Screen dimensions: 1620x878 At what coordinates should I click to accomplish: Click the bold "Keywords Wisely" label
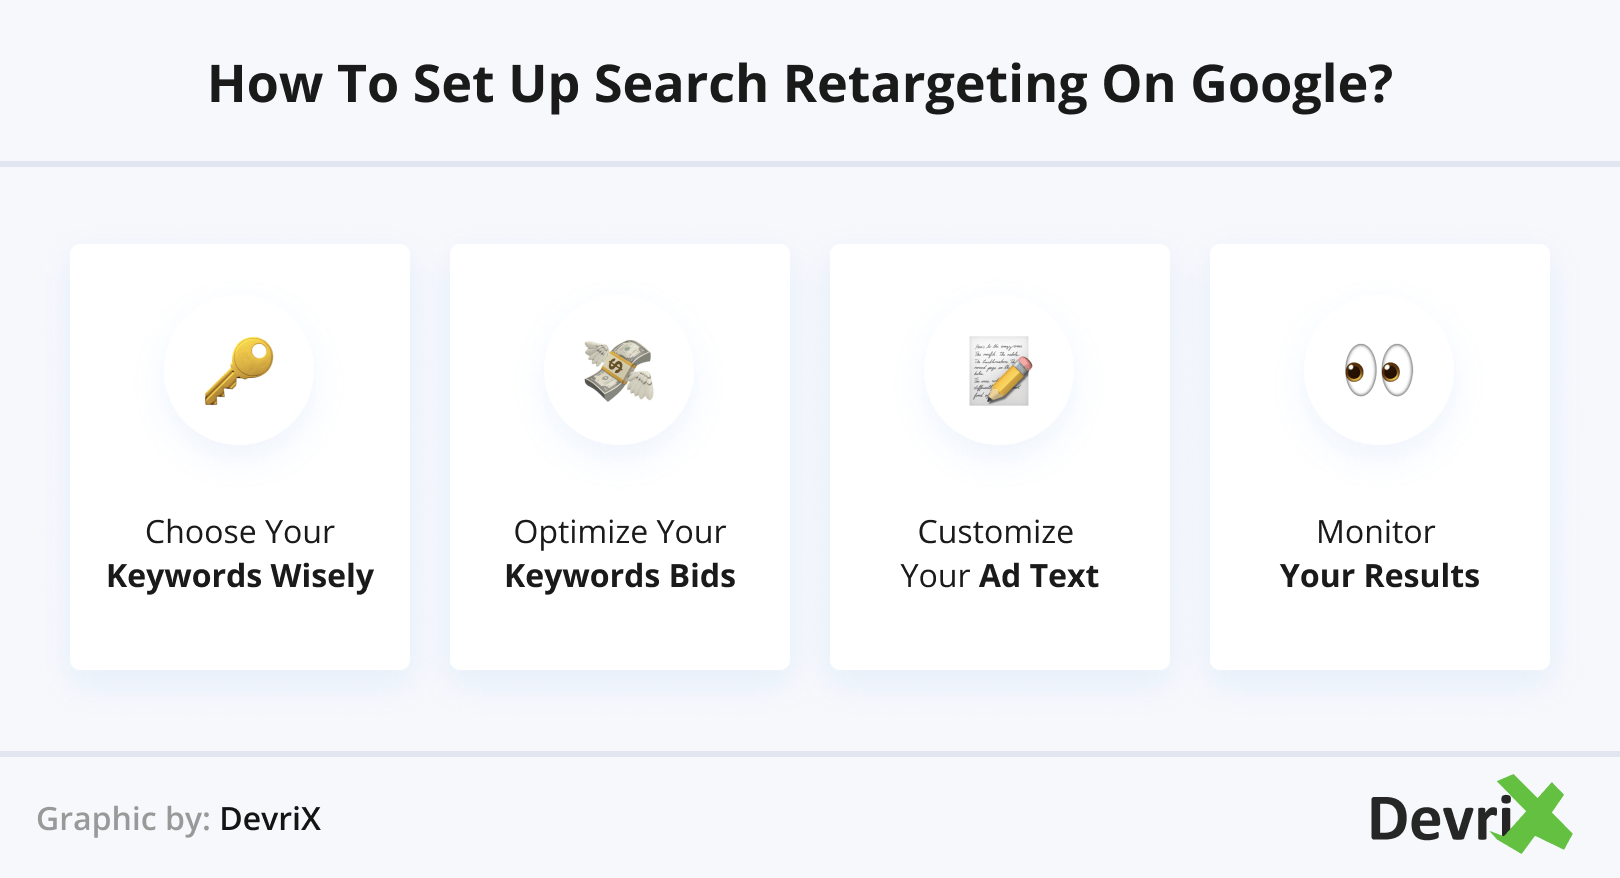[240, 576]
